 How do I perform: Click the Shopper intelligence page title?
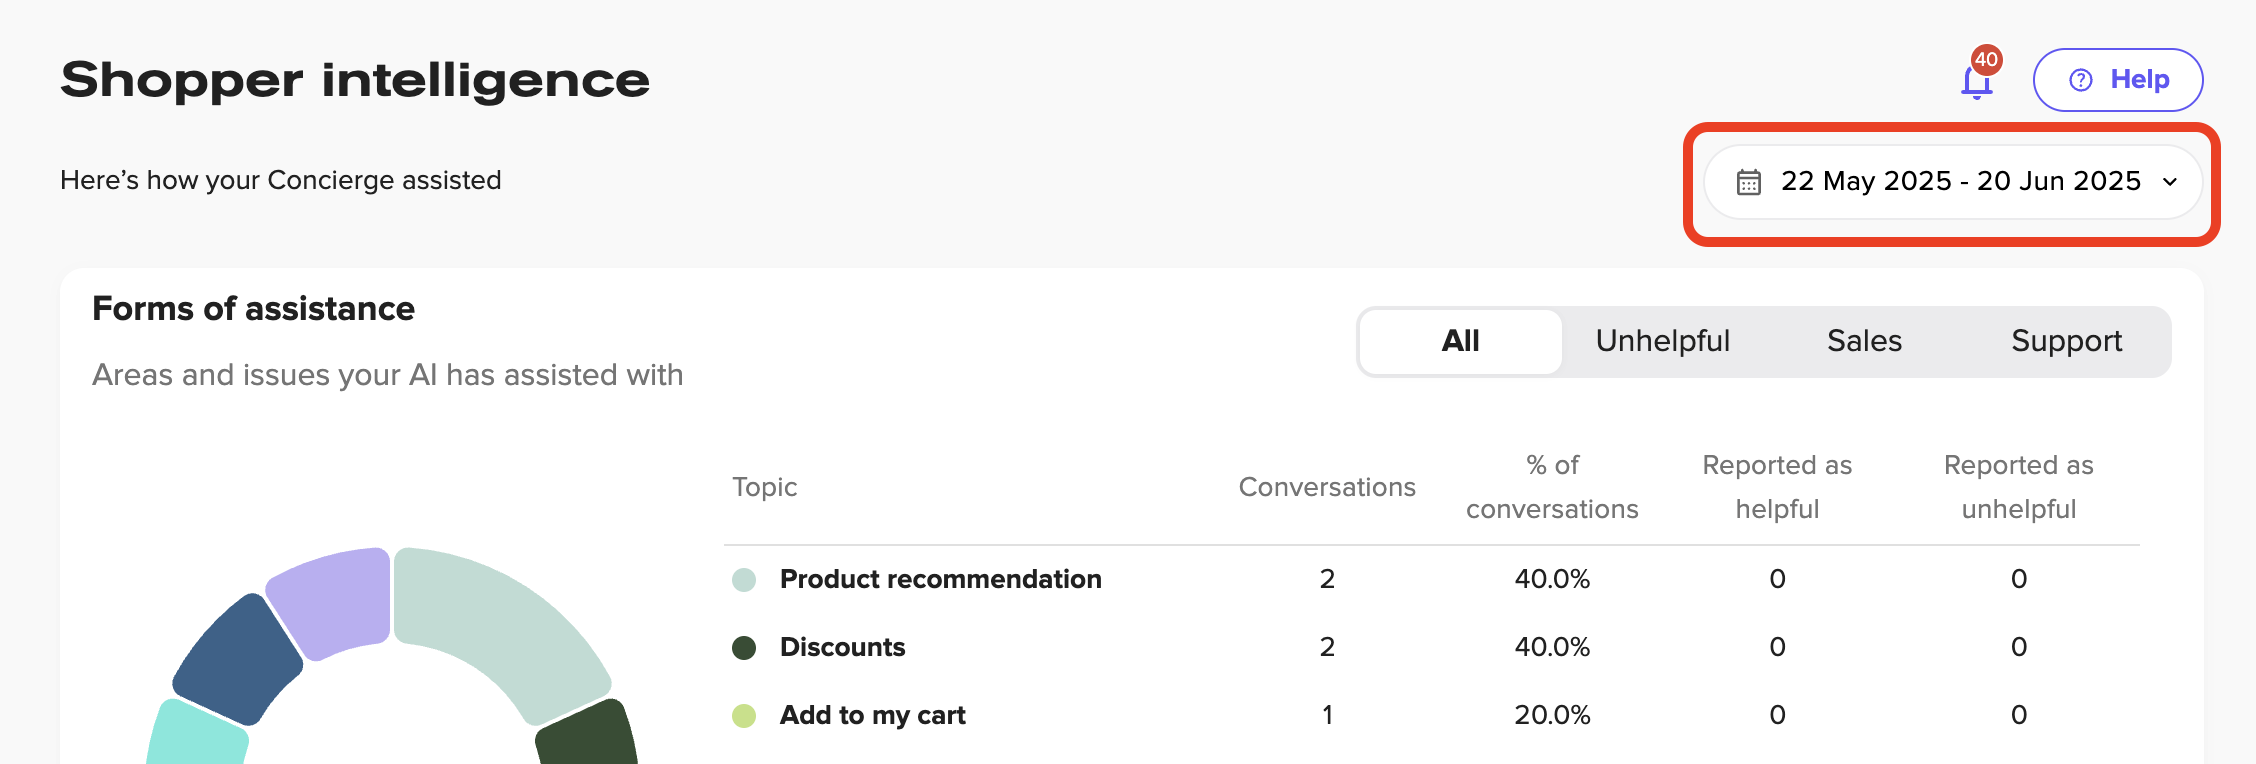355,80
